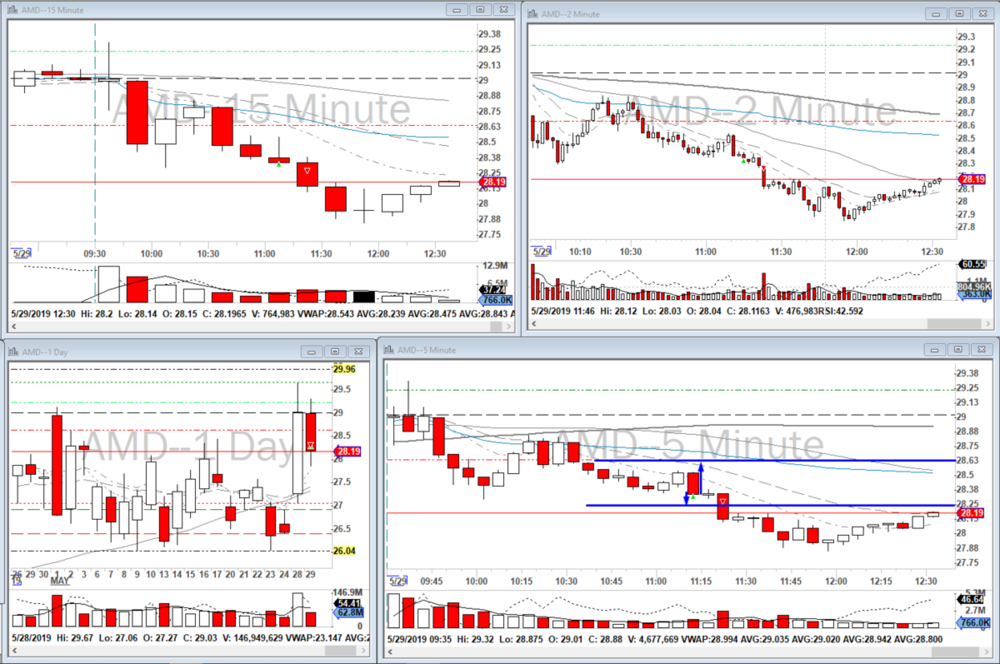Click the sell triangle marker on 5 Minute chart
Viewport: 1000px width, 664px height.
click(723, 499)
